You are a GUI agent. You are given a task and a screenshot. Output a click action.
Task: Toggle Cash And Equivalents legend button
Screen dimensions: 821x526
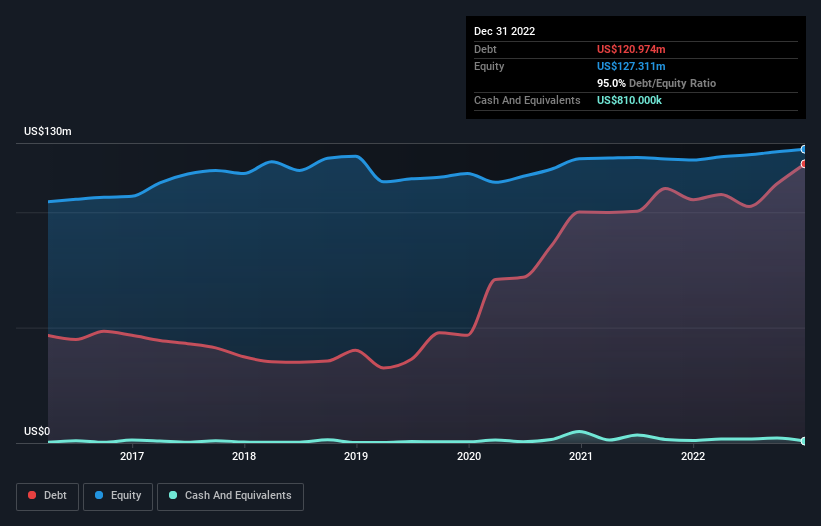[x=230, y=496]
